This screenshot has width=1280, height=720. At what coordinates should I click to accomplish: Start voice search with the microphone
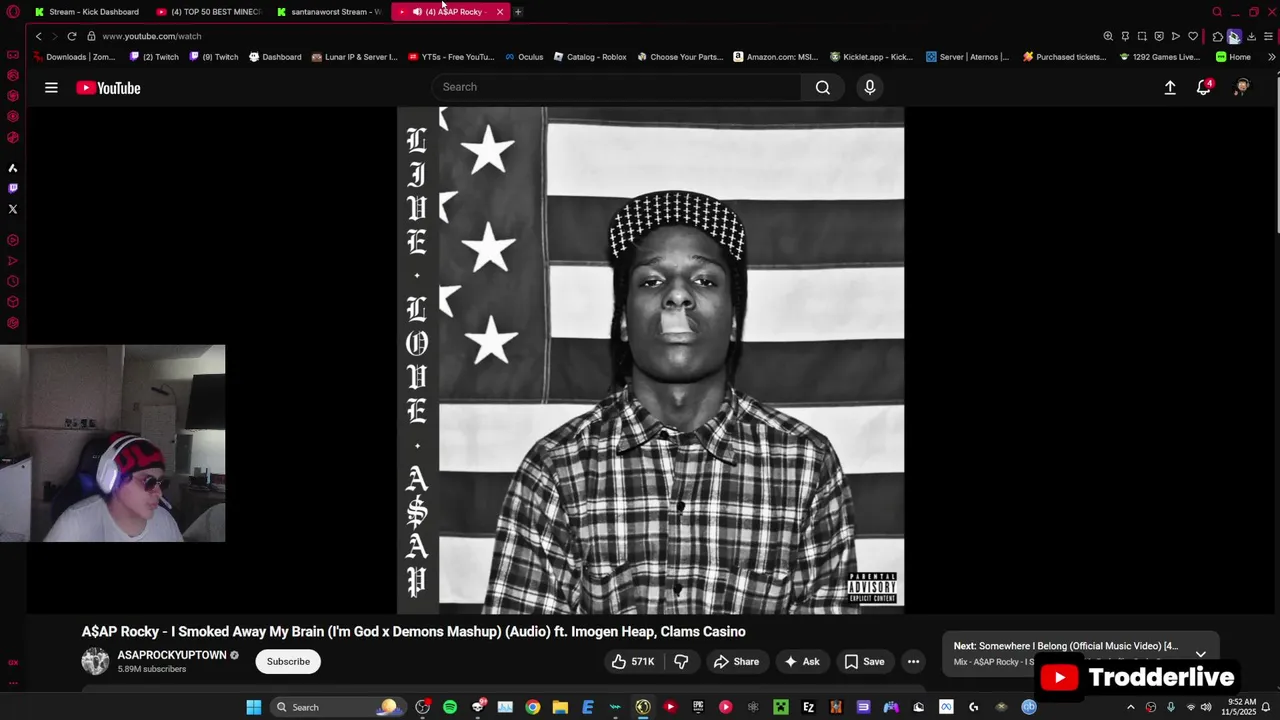point(870,87)
